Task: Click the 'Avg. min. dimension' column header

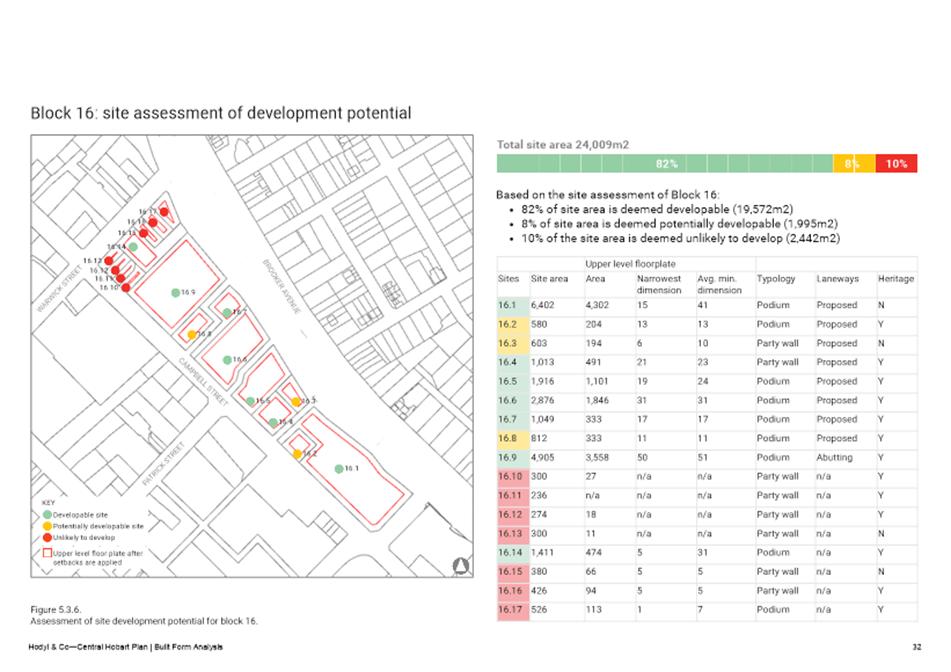Action: (x=719, y=284)
